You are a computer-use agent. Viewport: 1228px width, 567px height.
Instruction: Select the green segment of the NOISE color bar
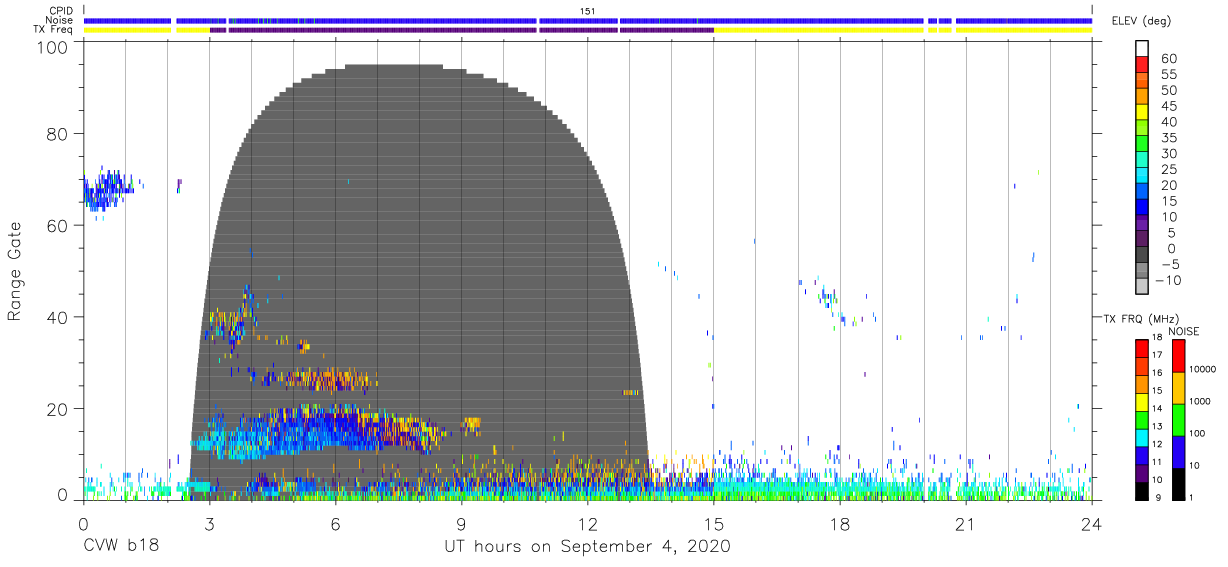(1179, 419)
